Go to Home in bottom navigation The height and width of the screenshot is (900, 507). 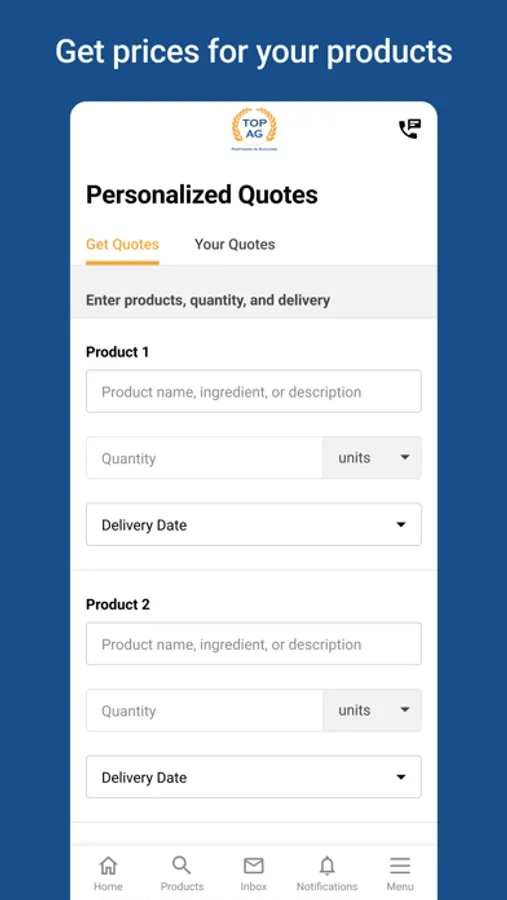point(108,873)
